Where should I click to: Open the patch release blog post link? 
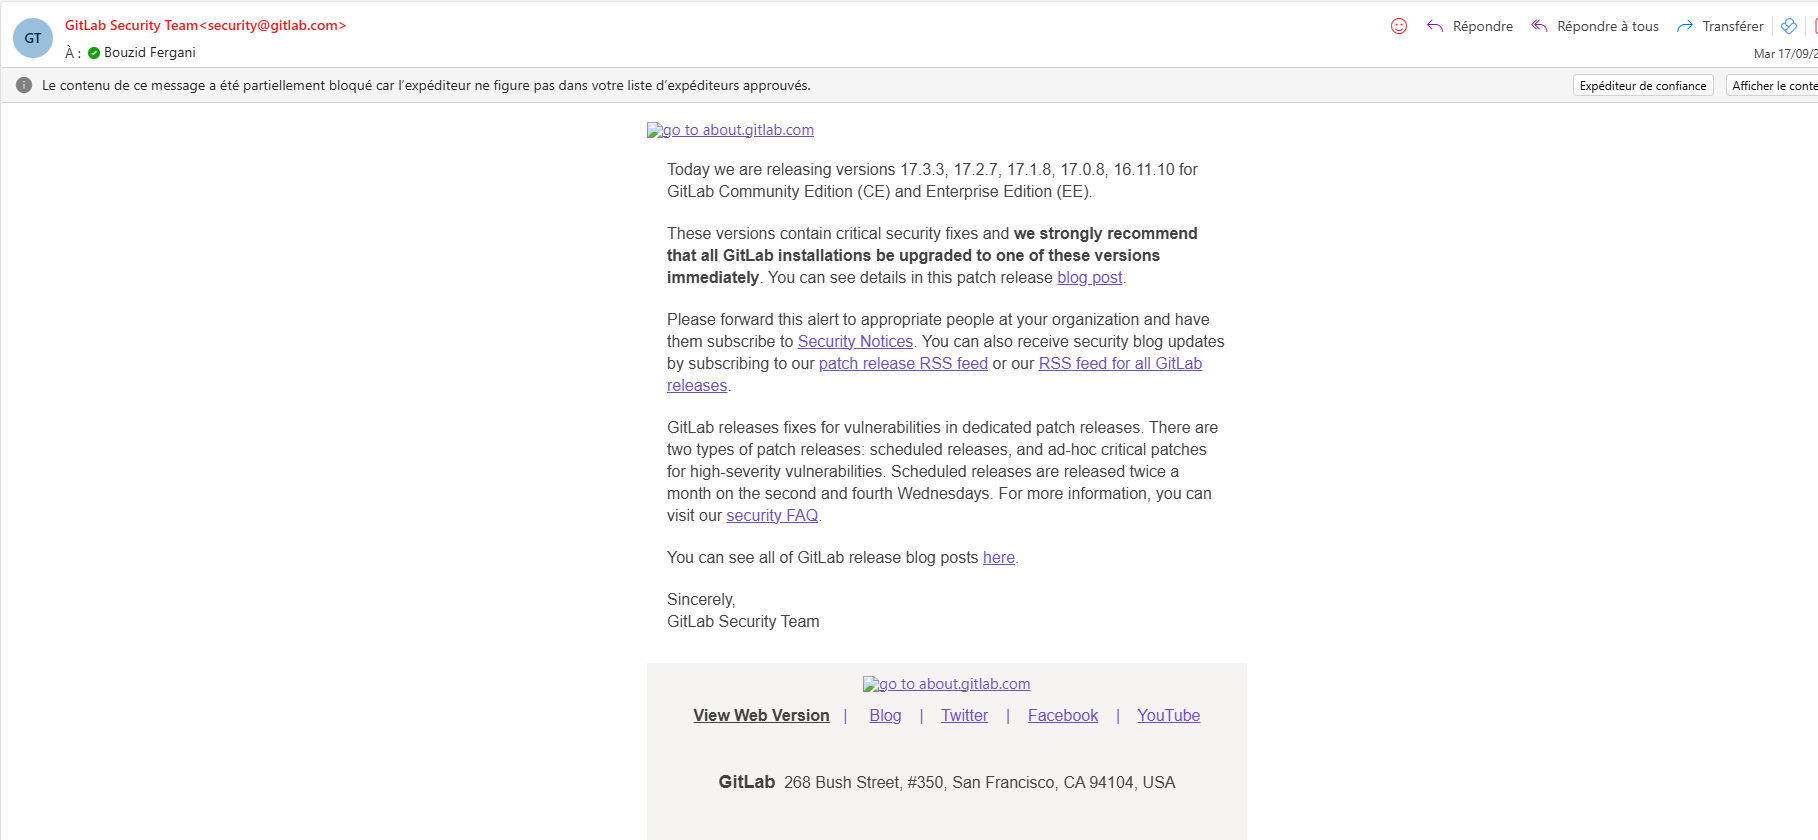coord(1089,278)
